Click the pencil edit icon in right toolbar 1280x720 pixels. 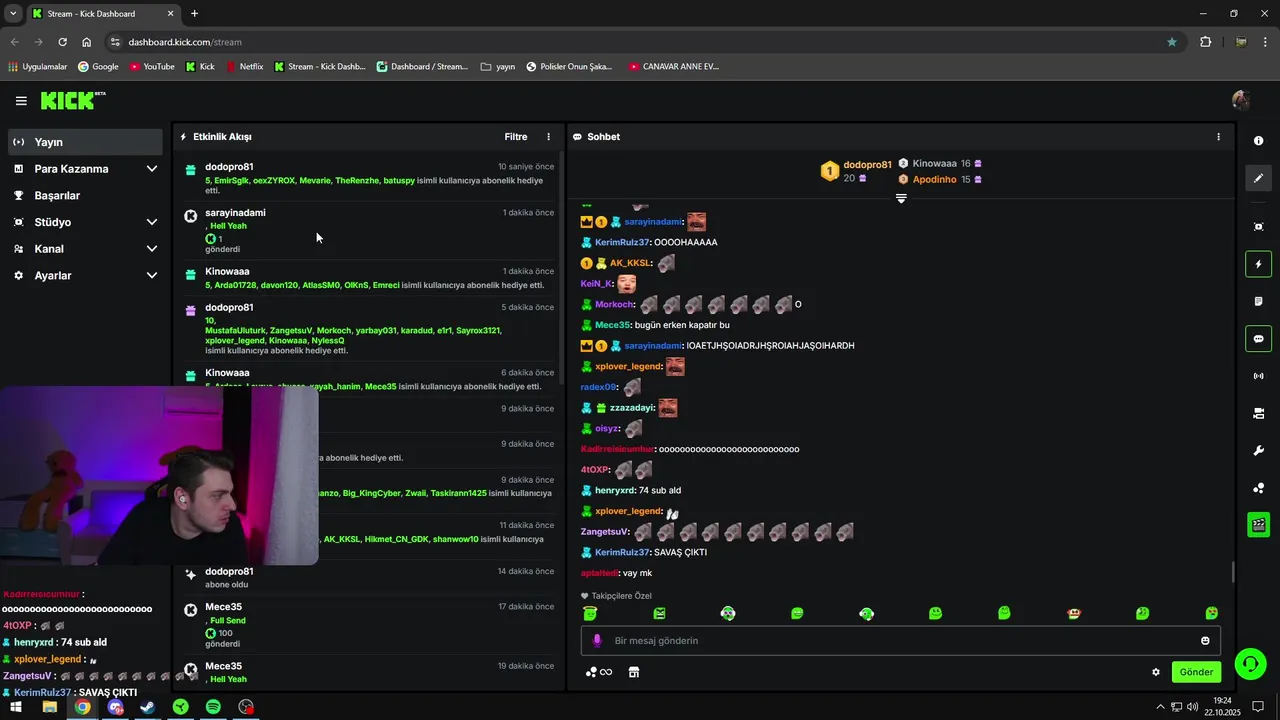1259,178
